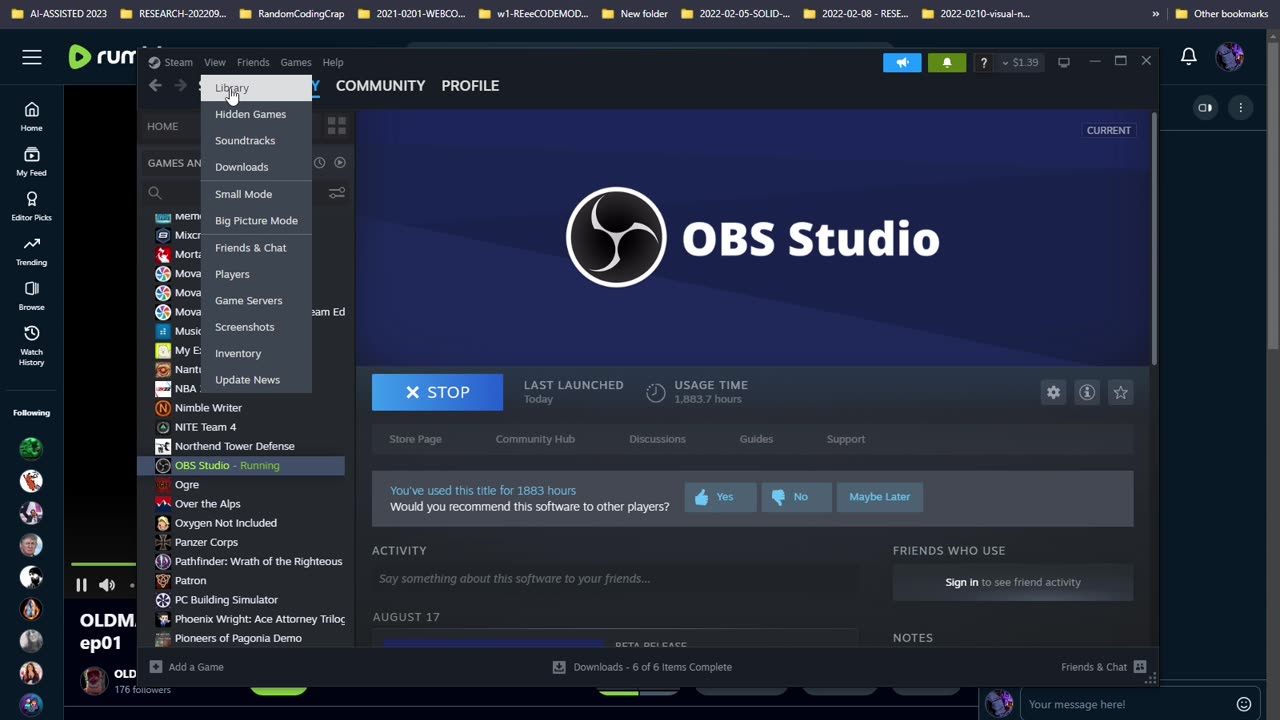Click Sign in for friend activity
Image resolution: width=1280 pixels, height=720 pixels.
[962, 582]
